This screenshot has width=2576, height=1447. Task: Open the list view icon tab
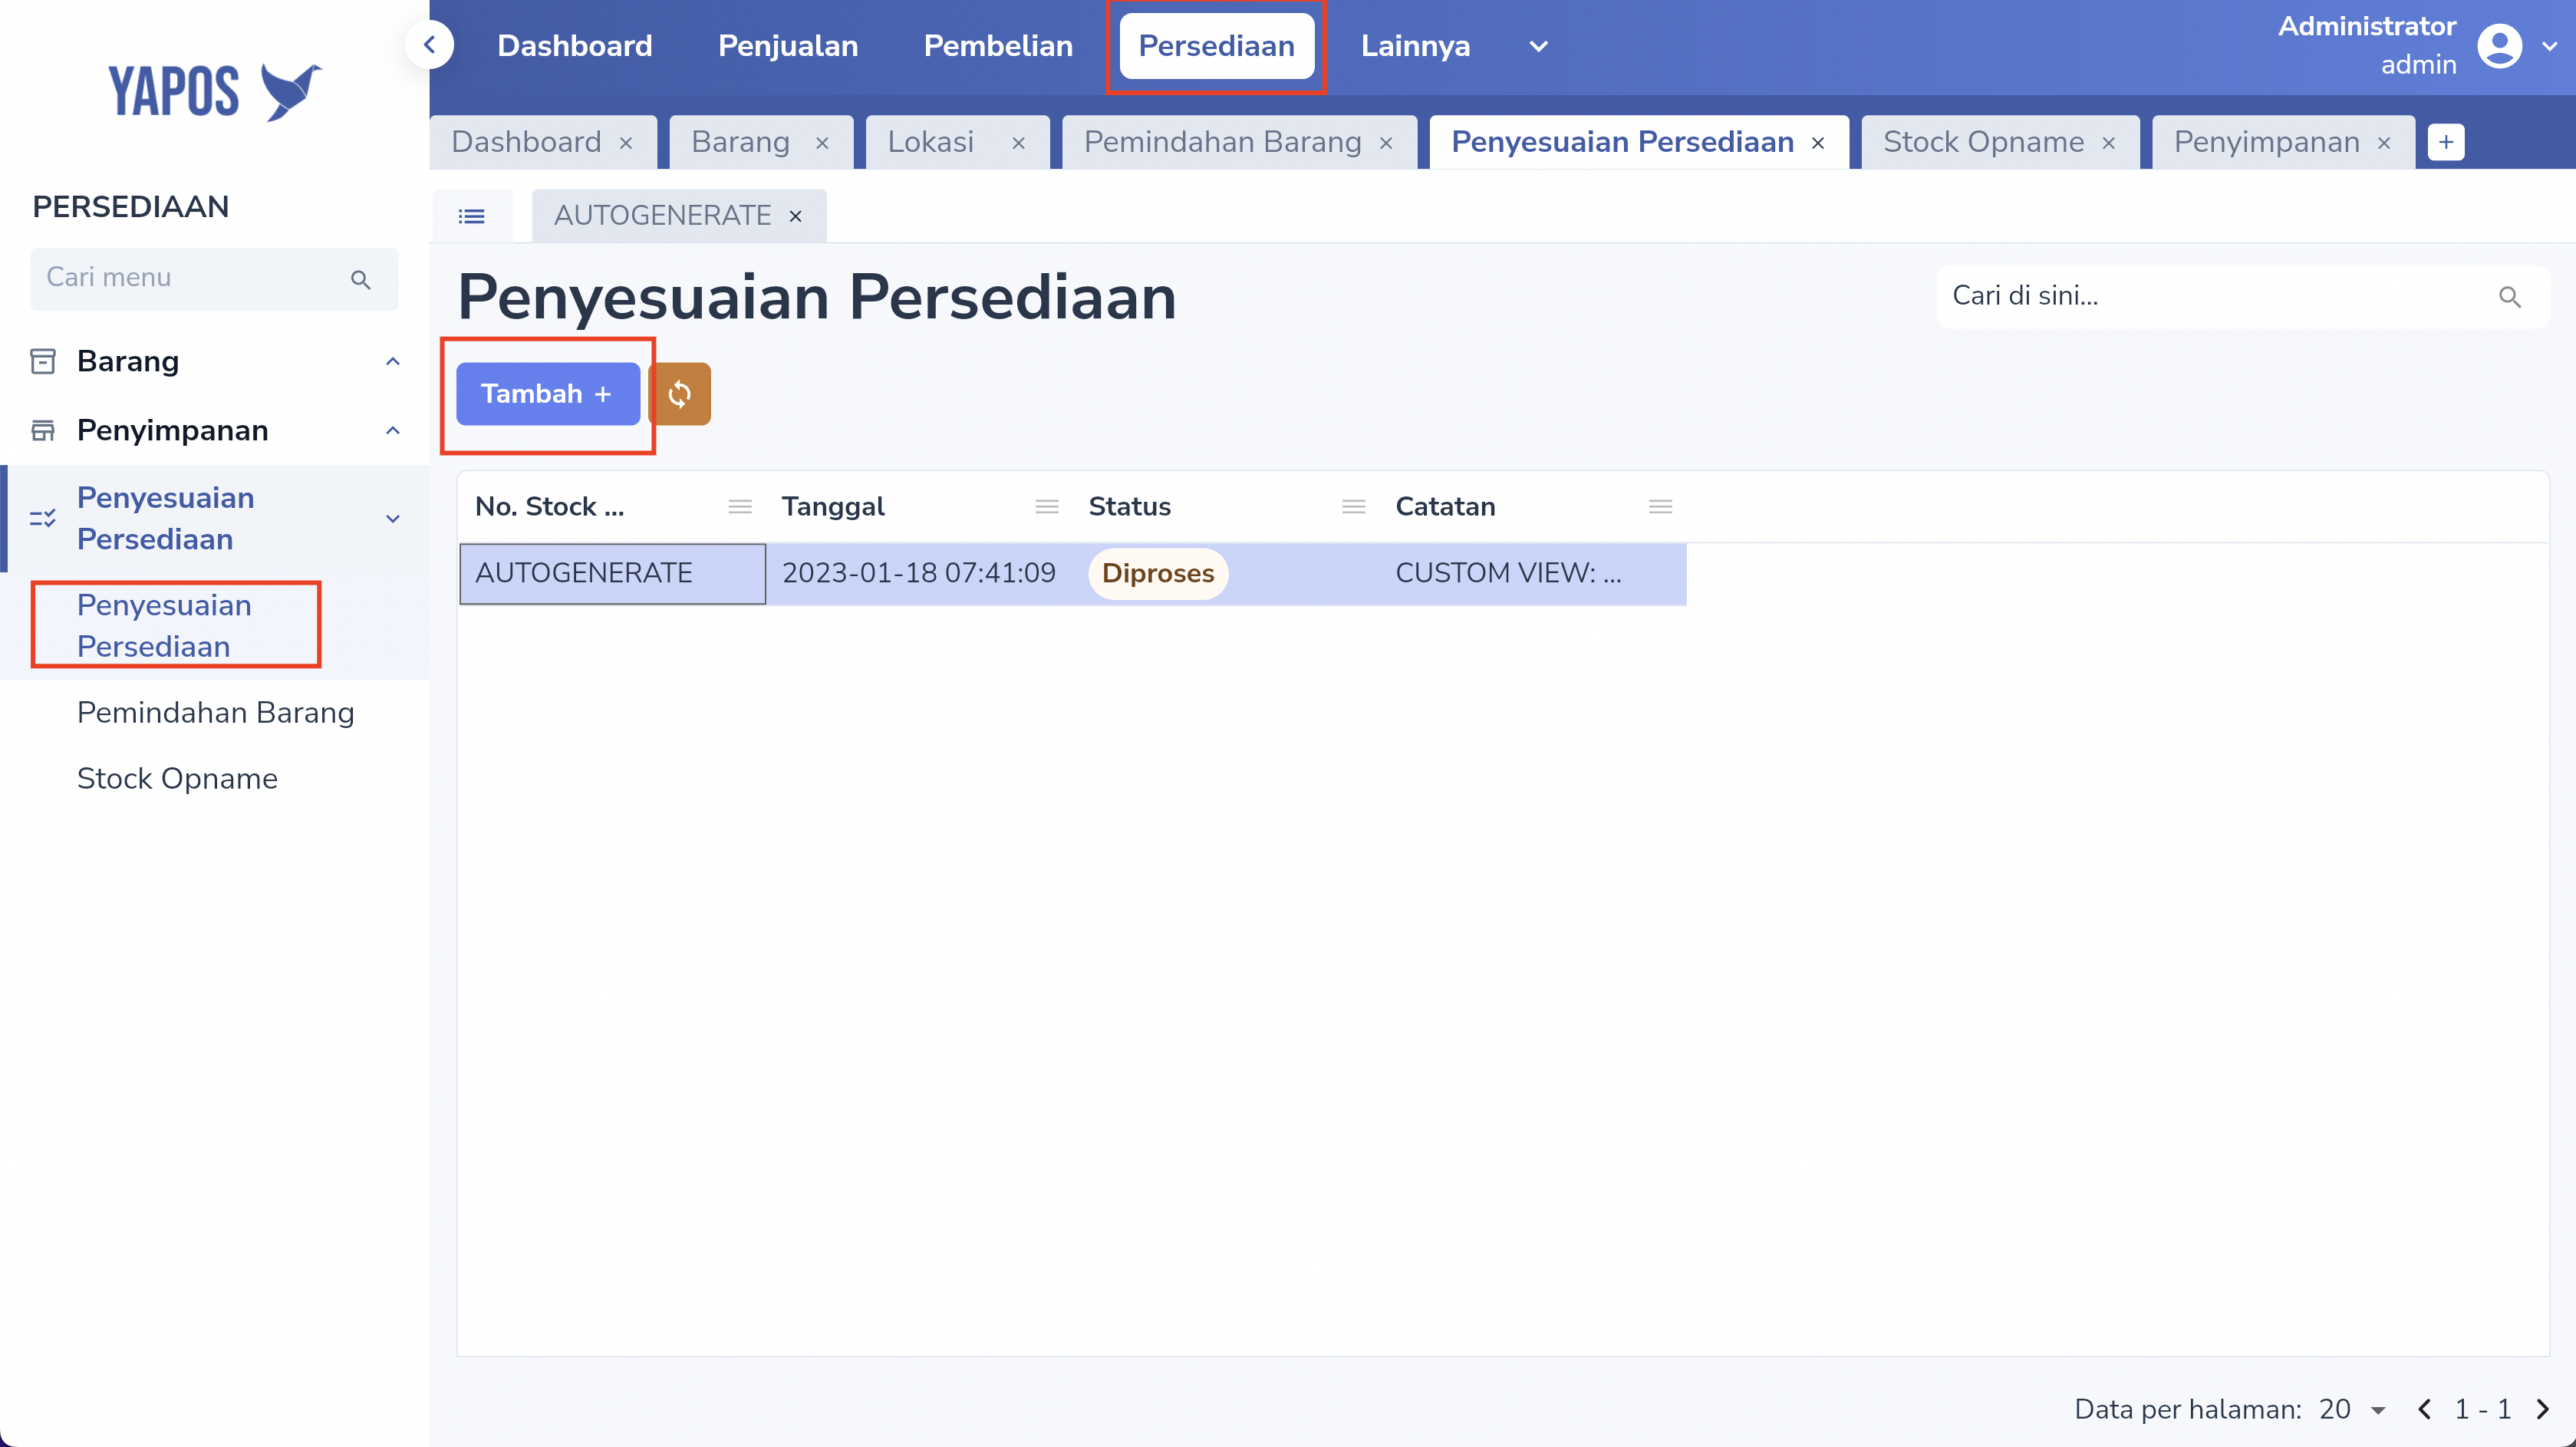point(472,216)
